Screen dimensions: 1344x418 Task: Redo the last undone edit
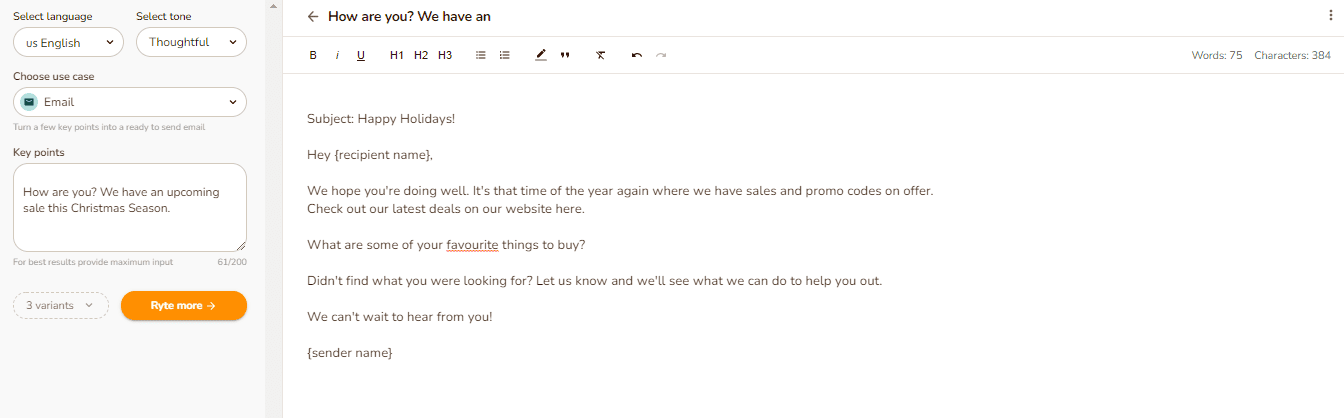pos(661,55)
